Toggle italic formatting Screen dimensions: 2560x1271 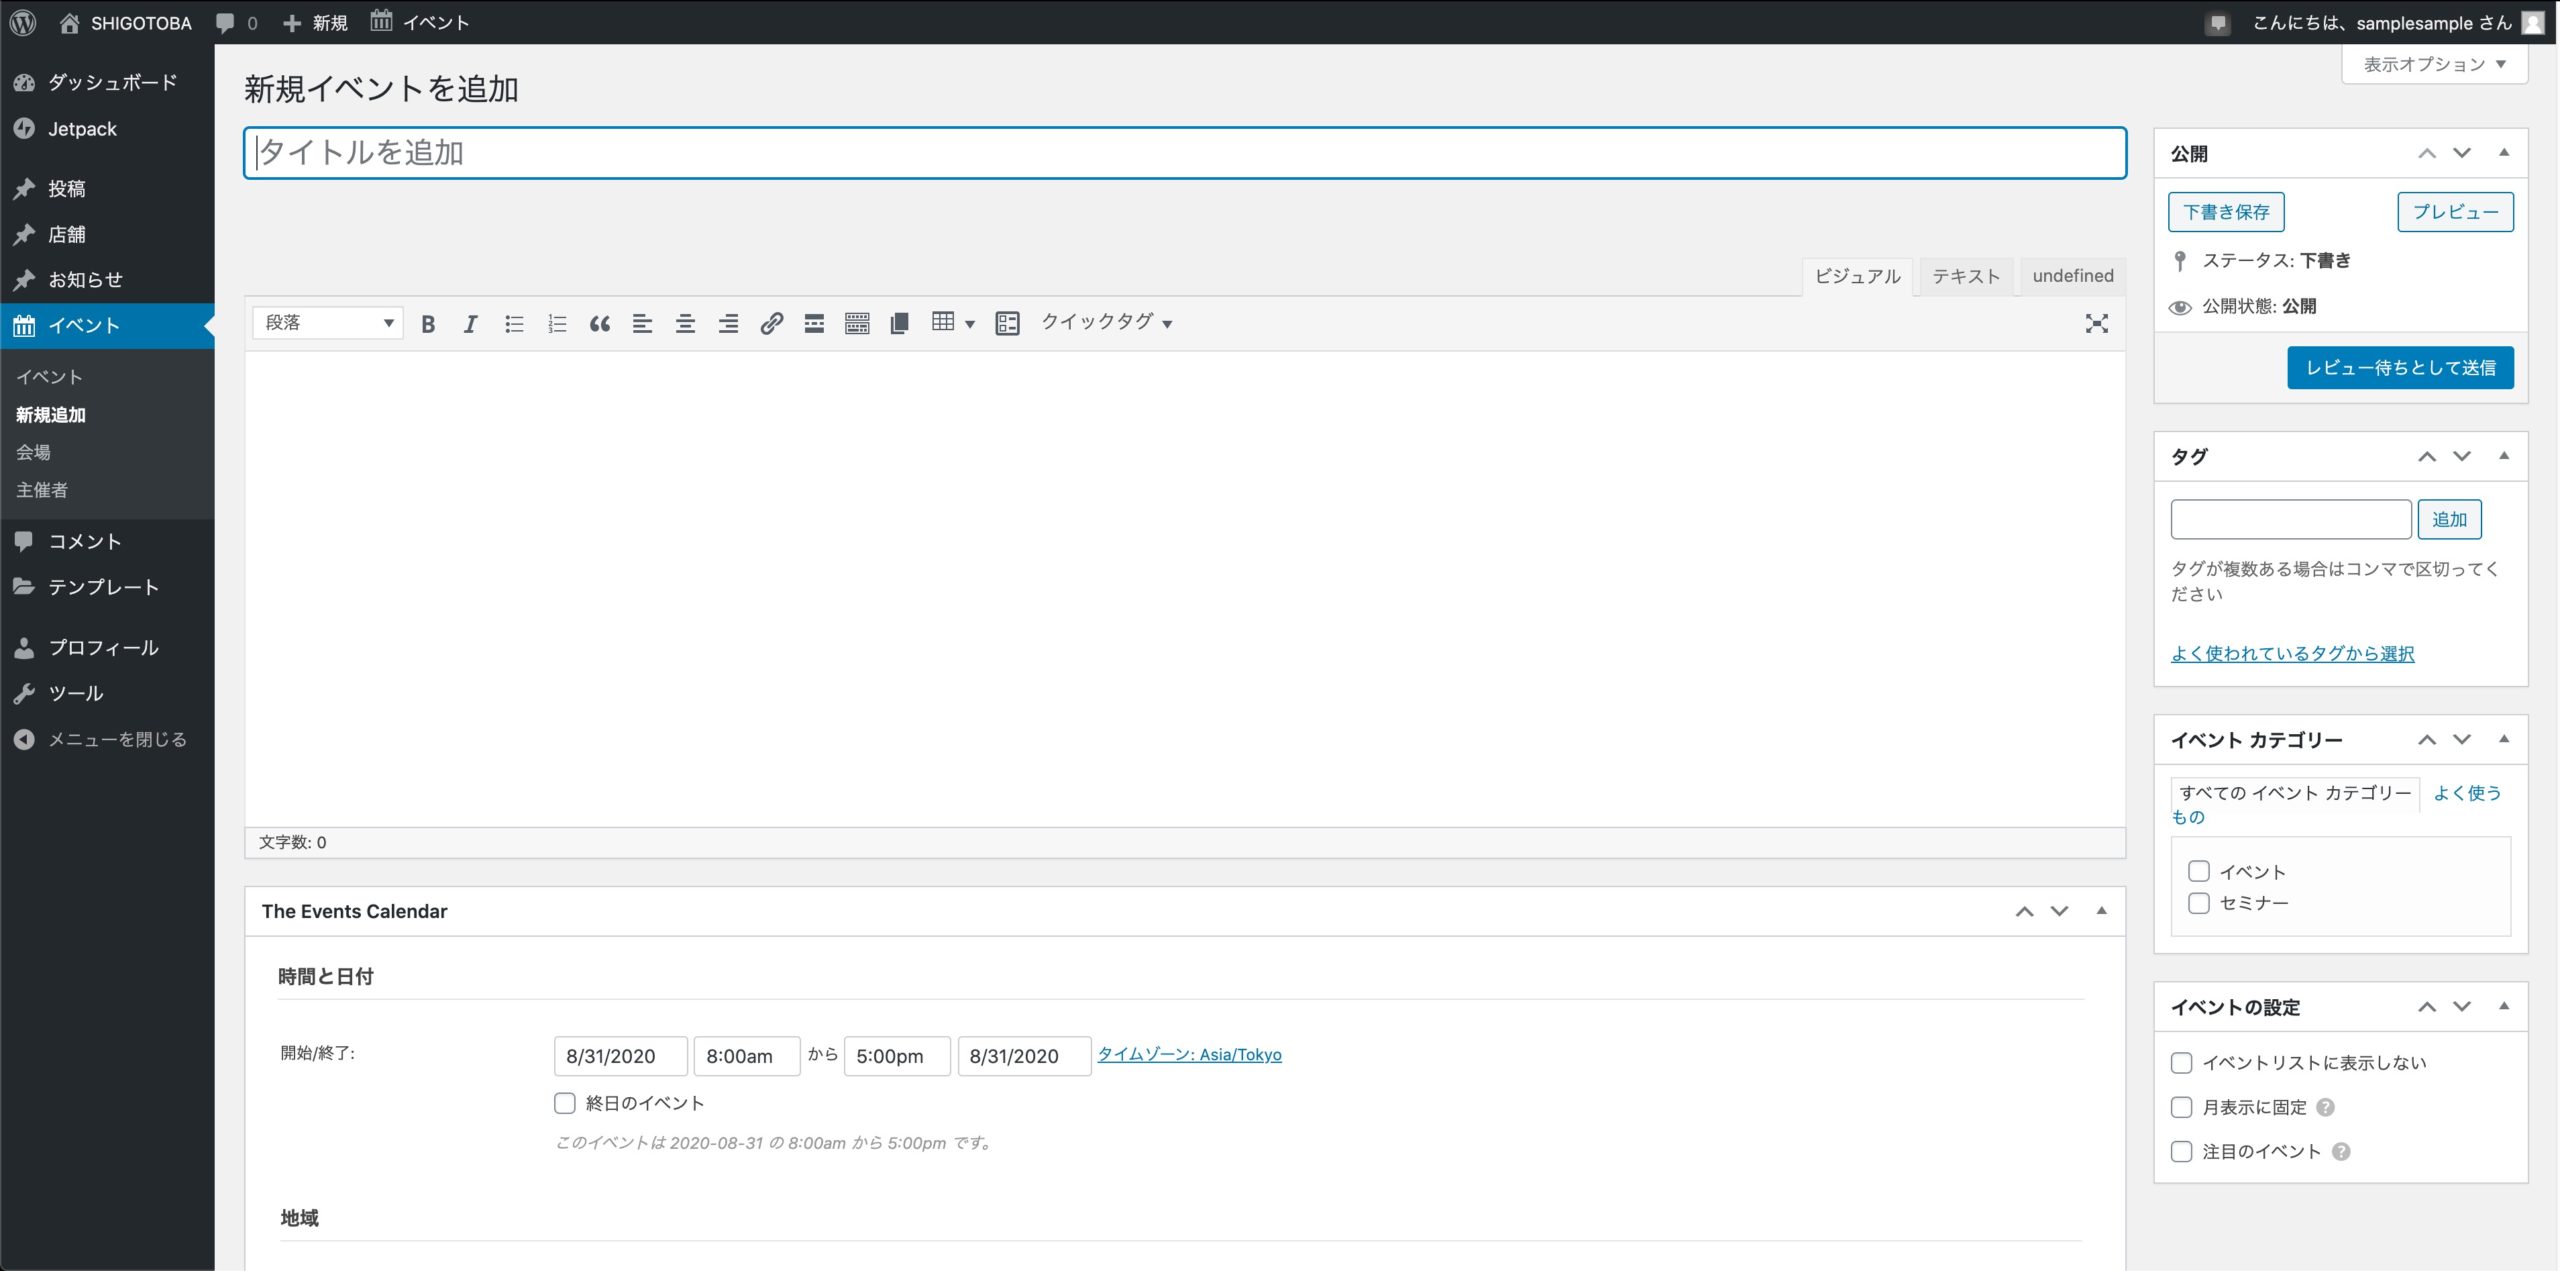470,323
